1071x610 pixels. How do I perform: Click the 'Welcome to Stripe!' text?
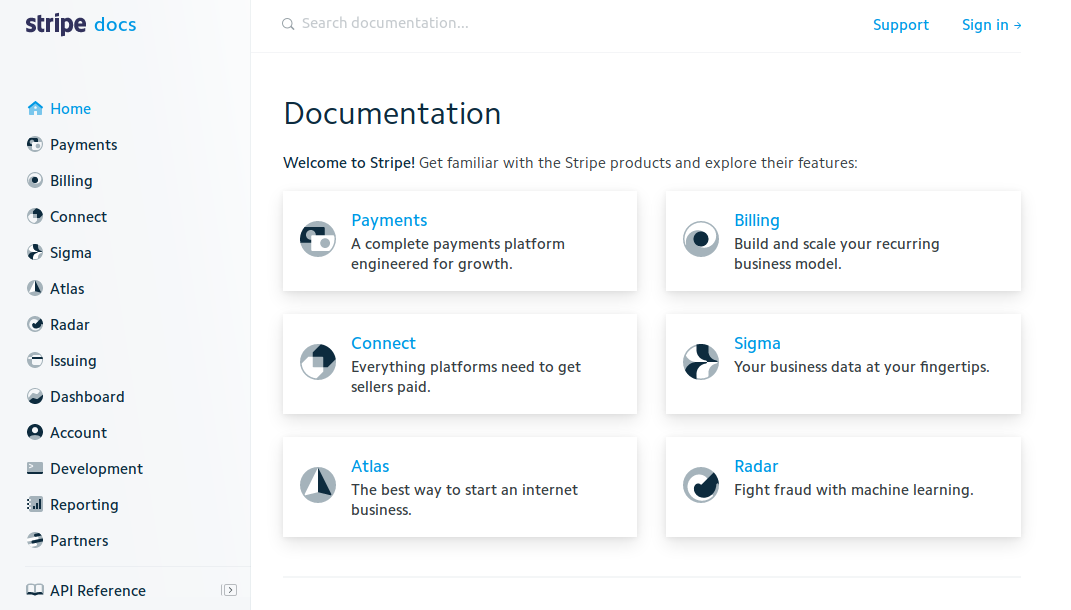[x=349, y=163]
